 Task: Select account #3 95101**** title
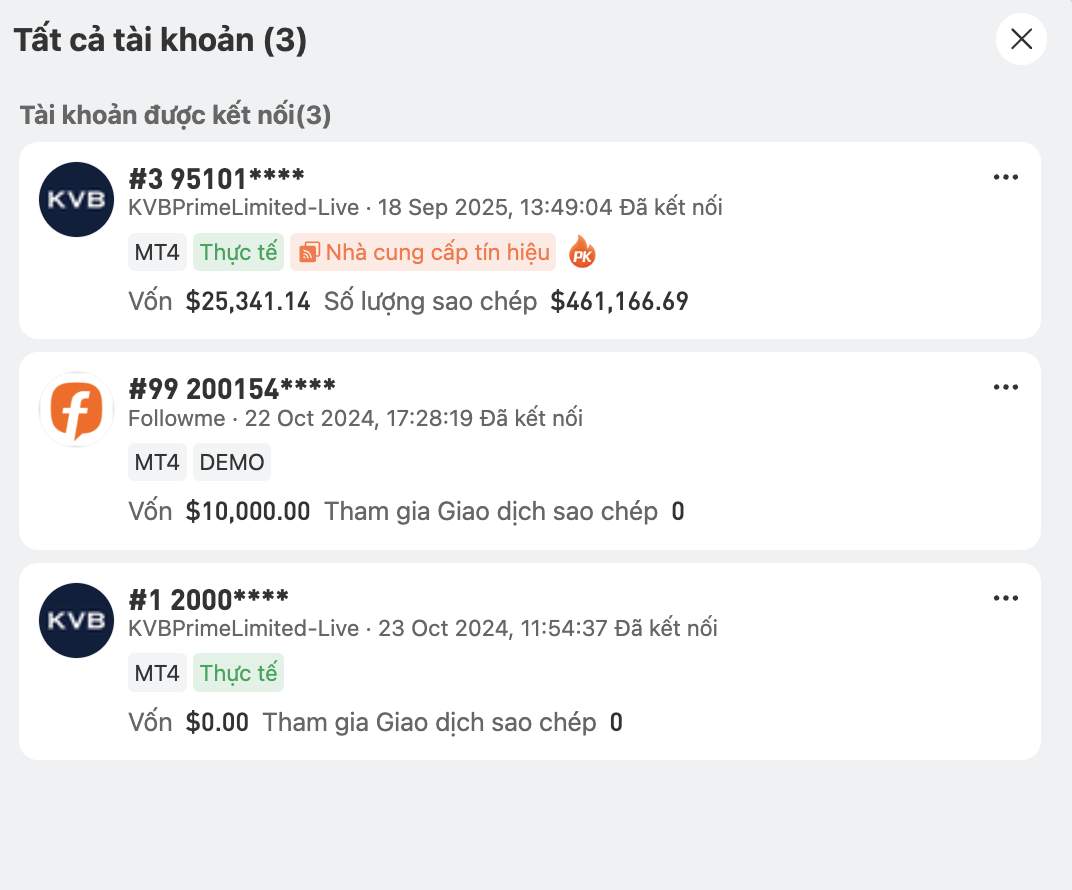click(x=216, y=180)
